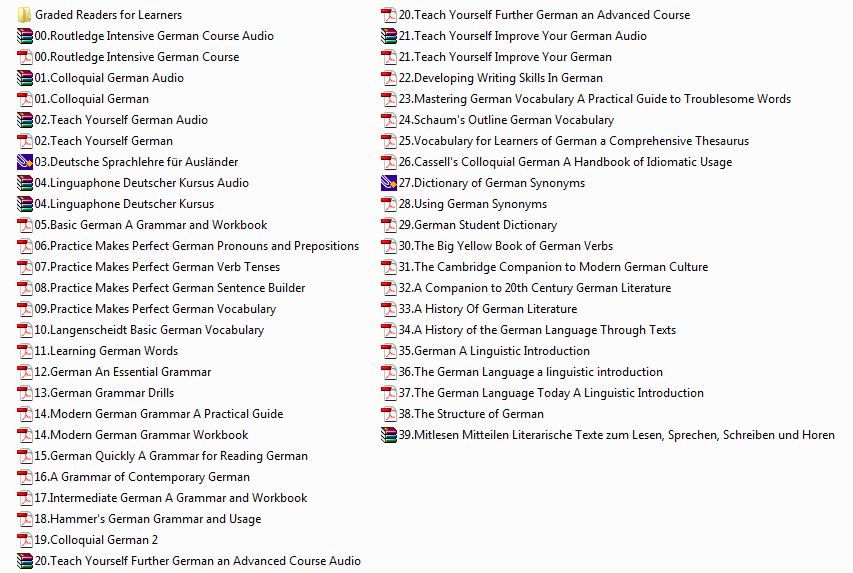Click the purple icon for Deutsche Sprachlehre für Ausländer

[25, 162]
